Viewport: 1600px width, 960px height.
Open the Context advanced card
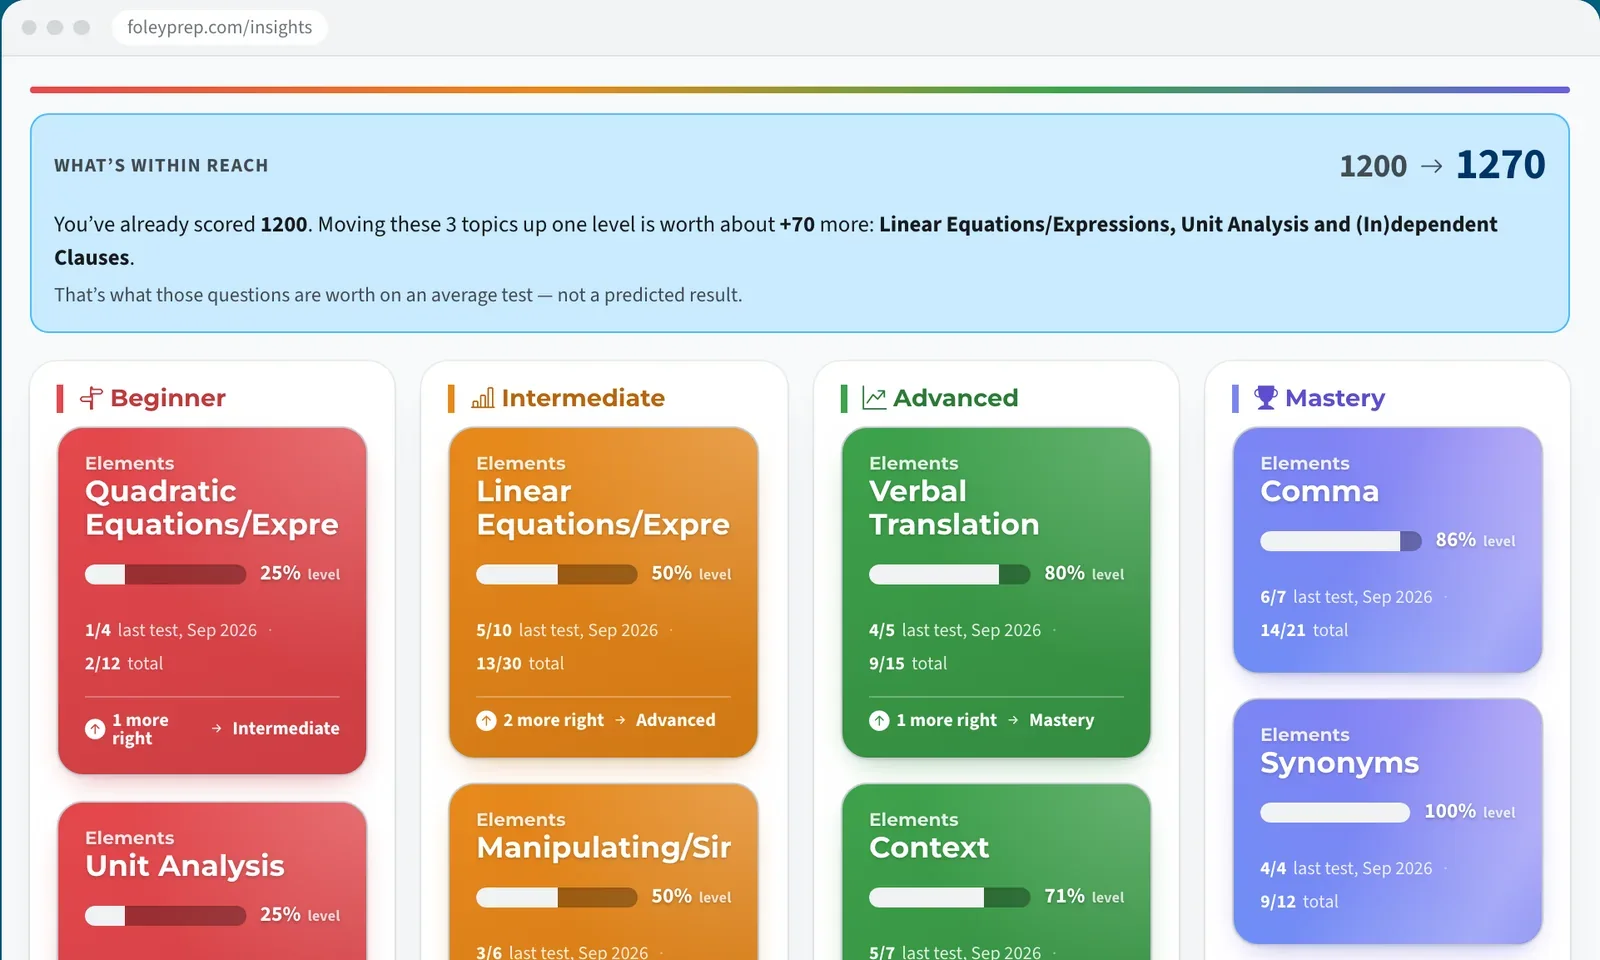coord(996,872)
